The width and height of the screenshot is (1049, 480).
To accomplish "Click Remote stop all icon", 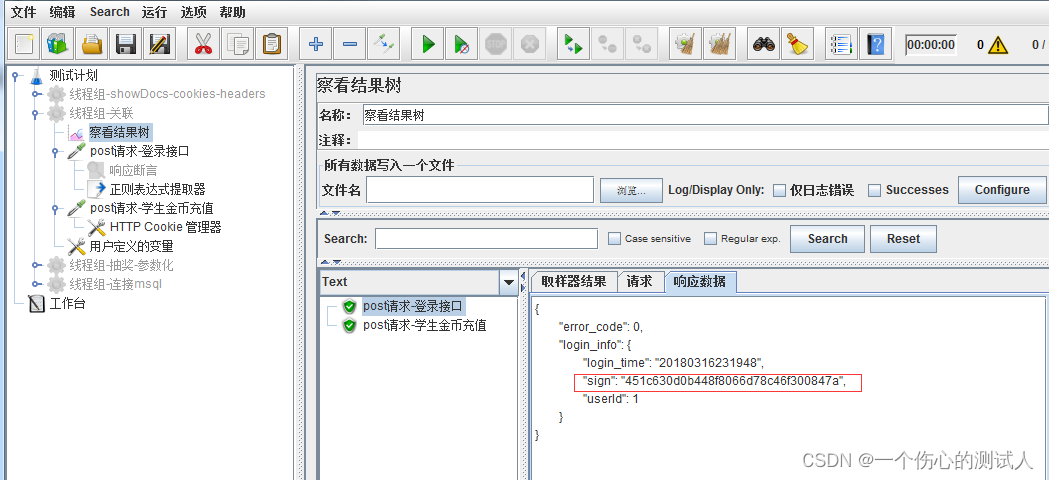I will tap(607, 45).
